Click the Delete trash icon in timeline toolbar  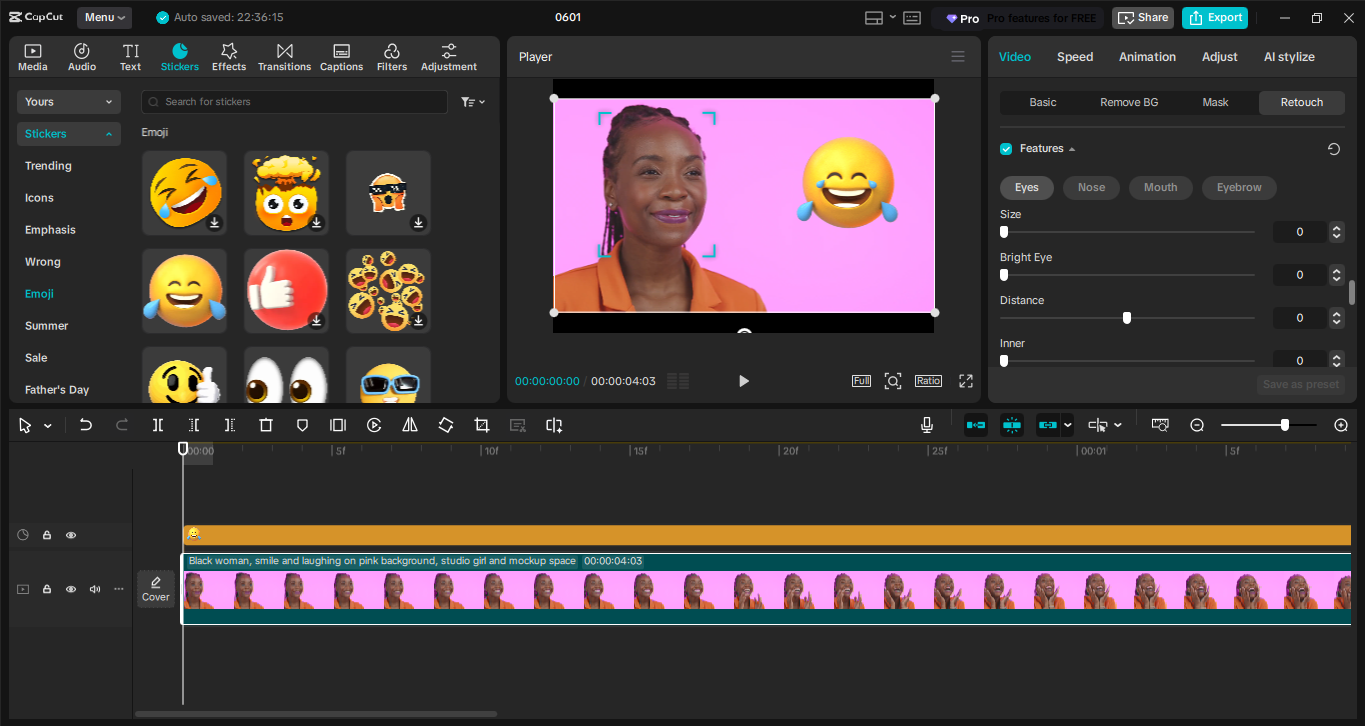(x=266, y=425)
